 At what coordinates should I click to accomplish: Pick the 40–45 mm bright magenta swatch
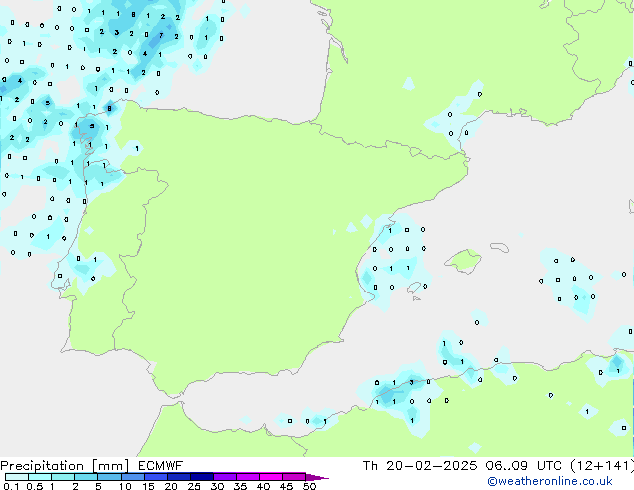271,477
